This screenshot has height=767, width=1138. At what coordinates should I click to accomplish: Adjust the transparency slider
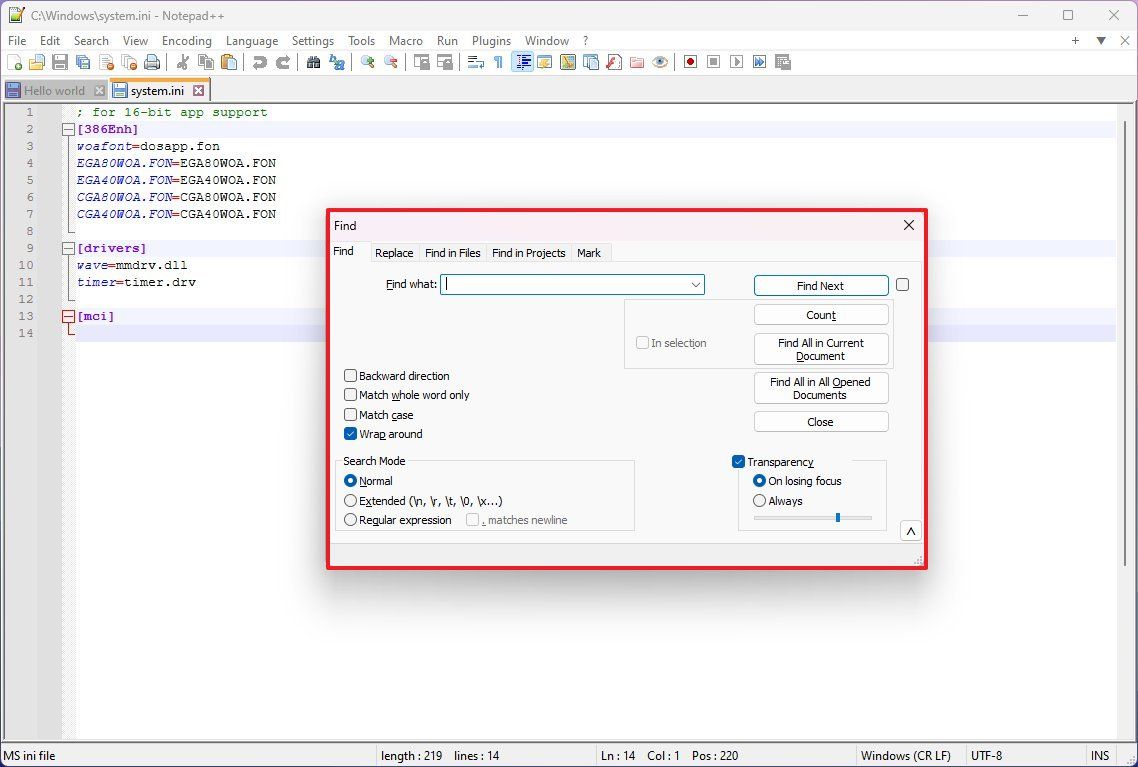pos(838,517)
